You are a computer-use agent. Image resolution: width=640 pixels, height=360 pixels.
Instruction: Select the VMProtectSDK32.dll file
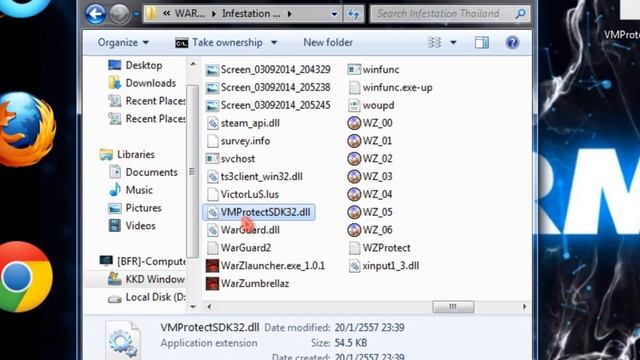click(x=259, y=212)
